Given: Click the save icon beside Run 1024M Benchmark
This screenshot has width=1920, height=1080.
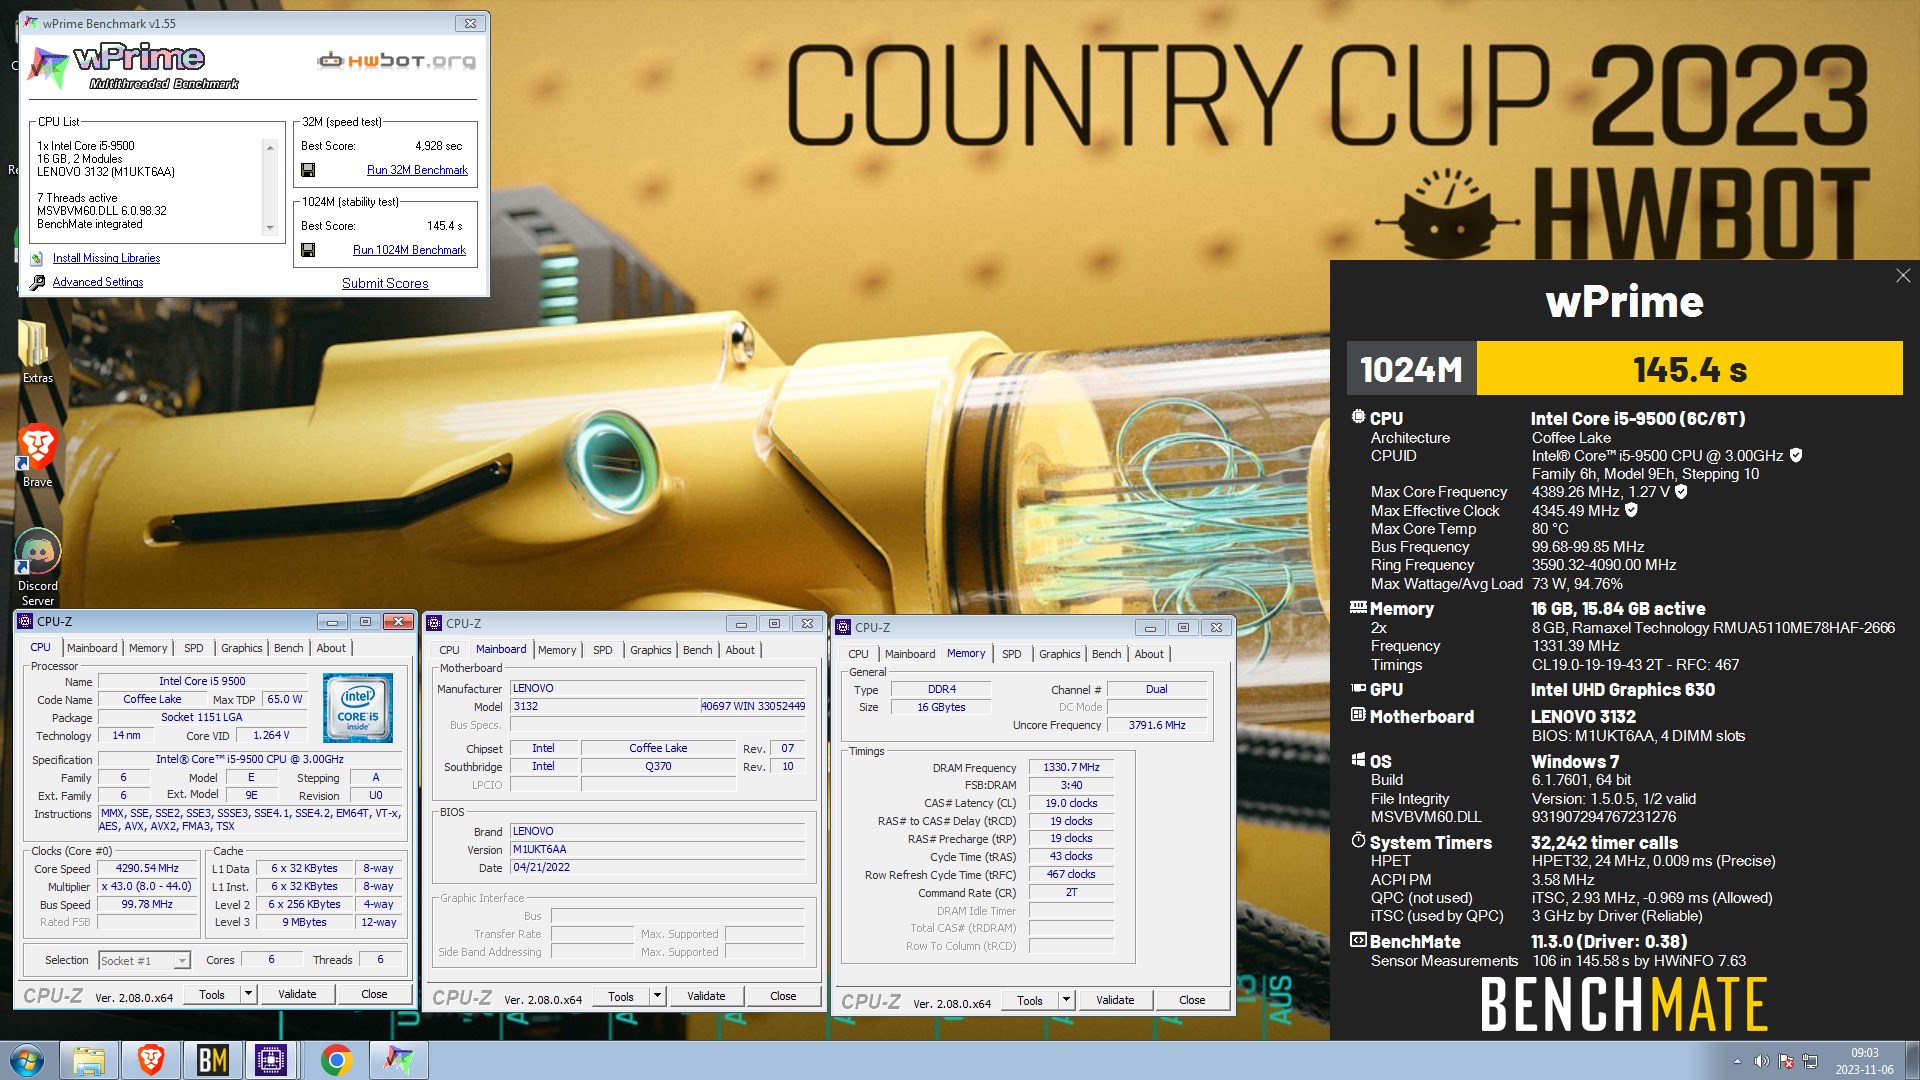Looking at the screenshot, I should (x=308, y=250).
